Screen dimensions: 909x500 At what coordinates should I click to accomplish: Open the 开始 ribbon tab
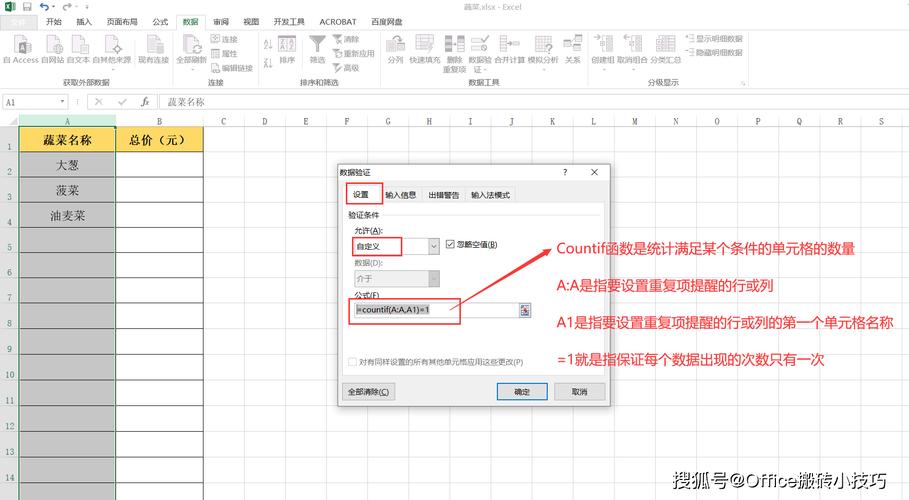[x=54, y=21]
